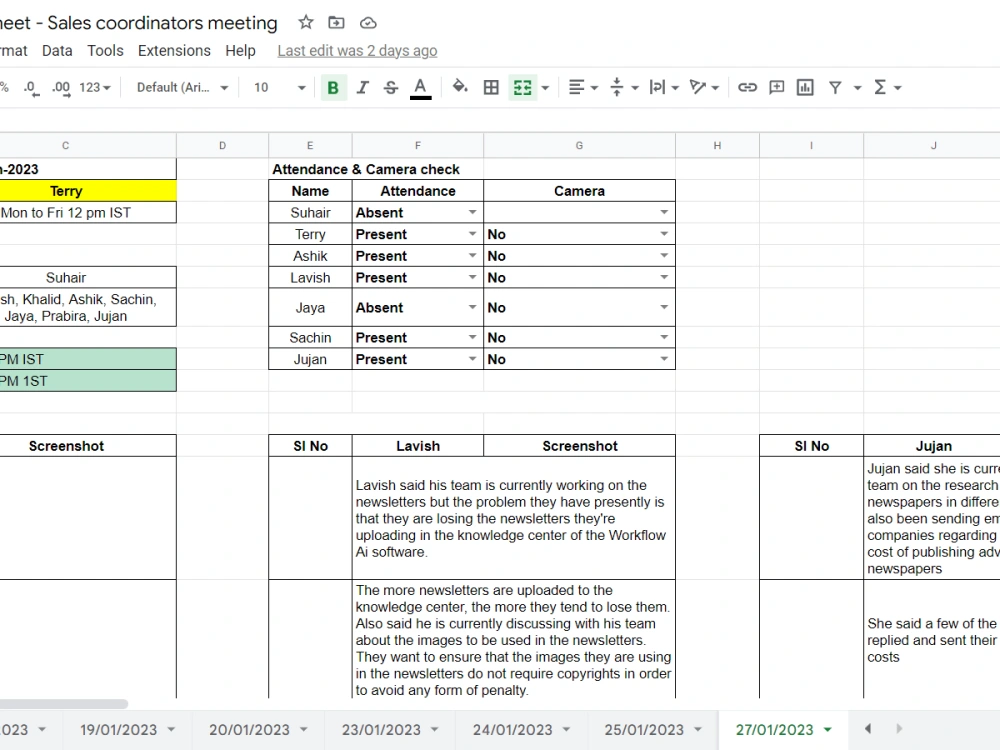
Task: Open the font family dropdown
Action: [182, 87]
